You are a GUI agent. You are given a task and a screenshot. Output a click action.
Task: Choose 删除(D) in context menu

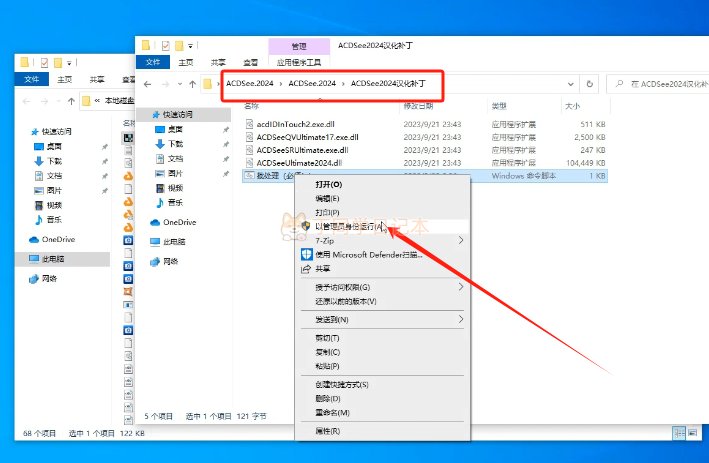coord(383,399)
